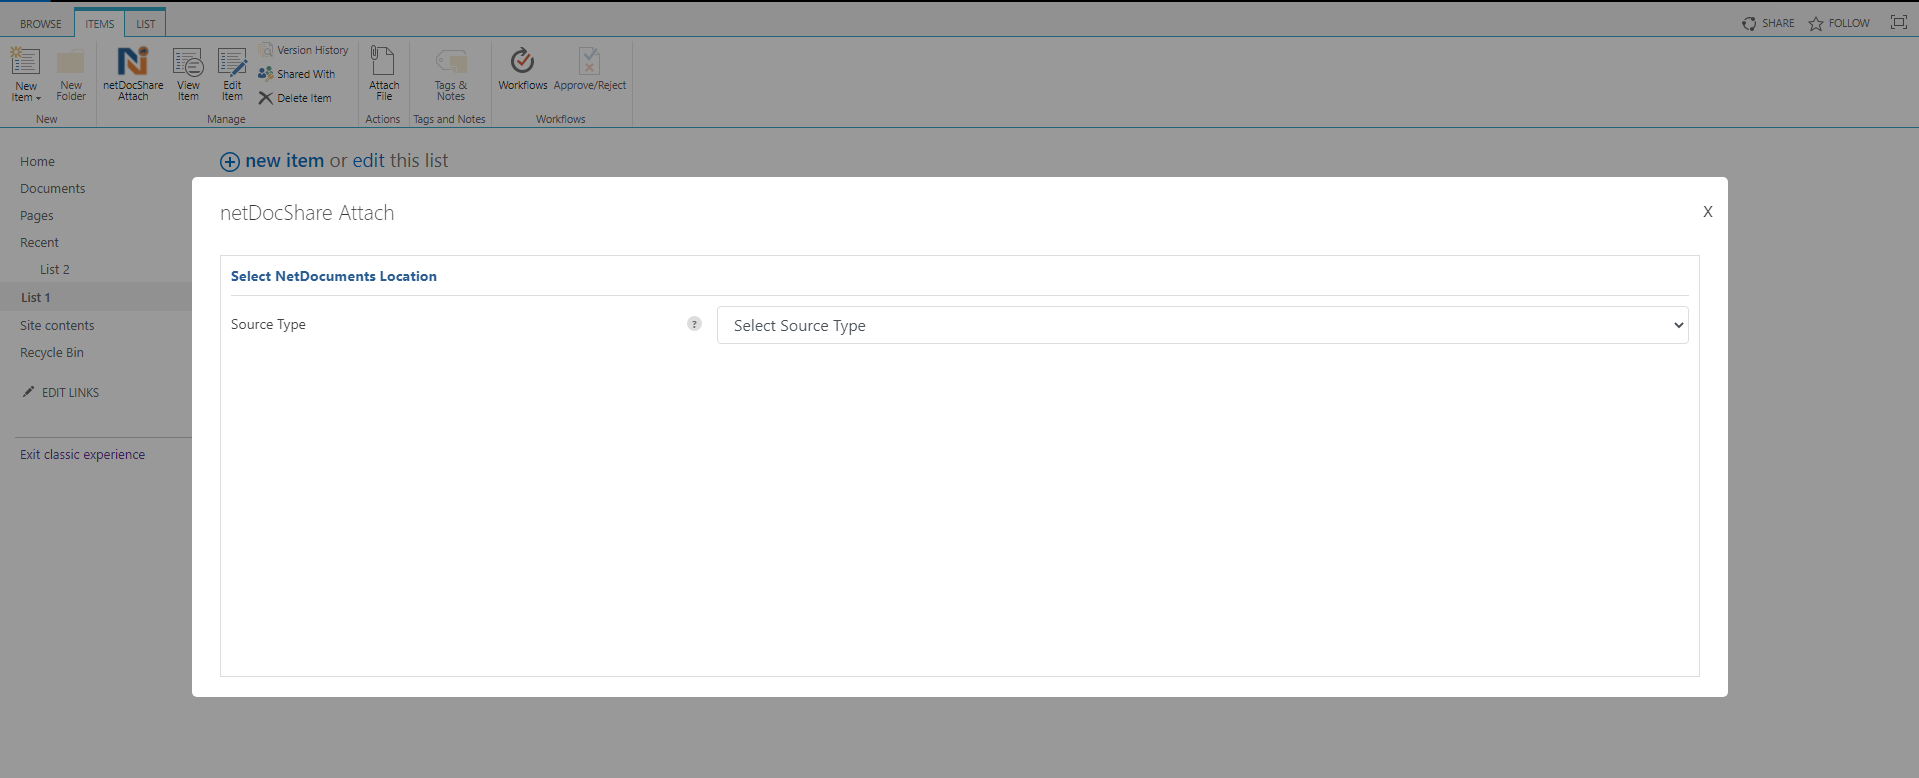Go to Home in left navigation

tap(37, 161)
